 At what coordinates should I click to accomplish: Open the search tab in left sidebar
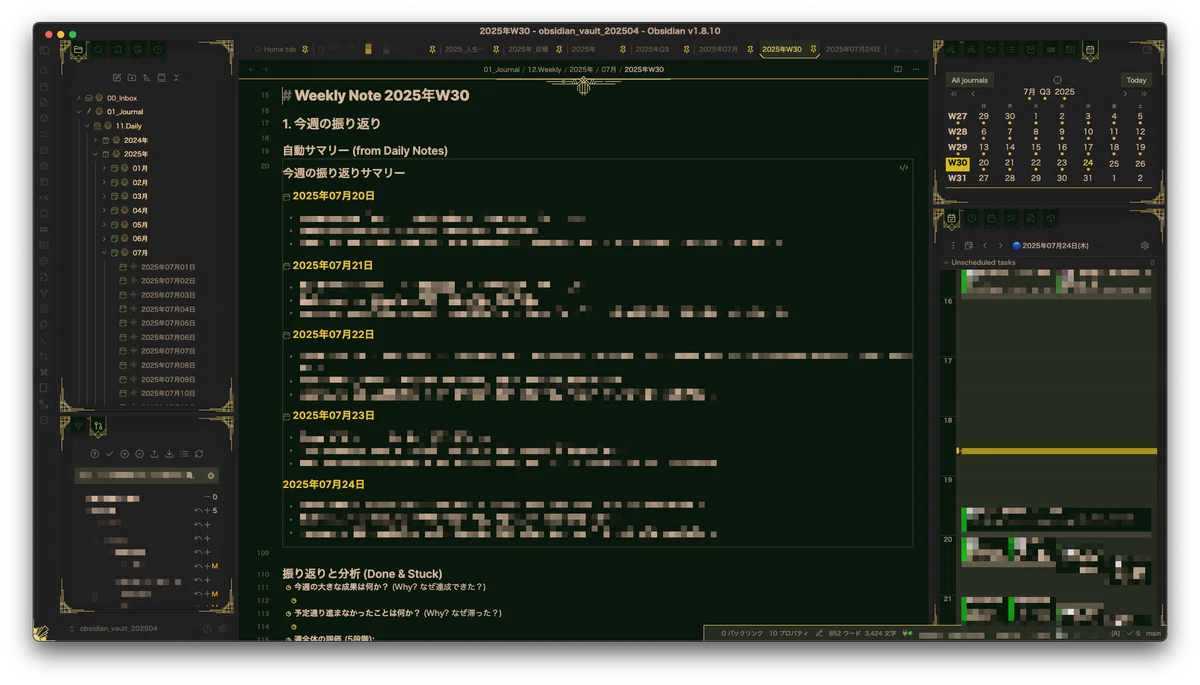98,49
